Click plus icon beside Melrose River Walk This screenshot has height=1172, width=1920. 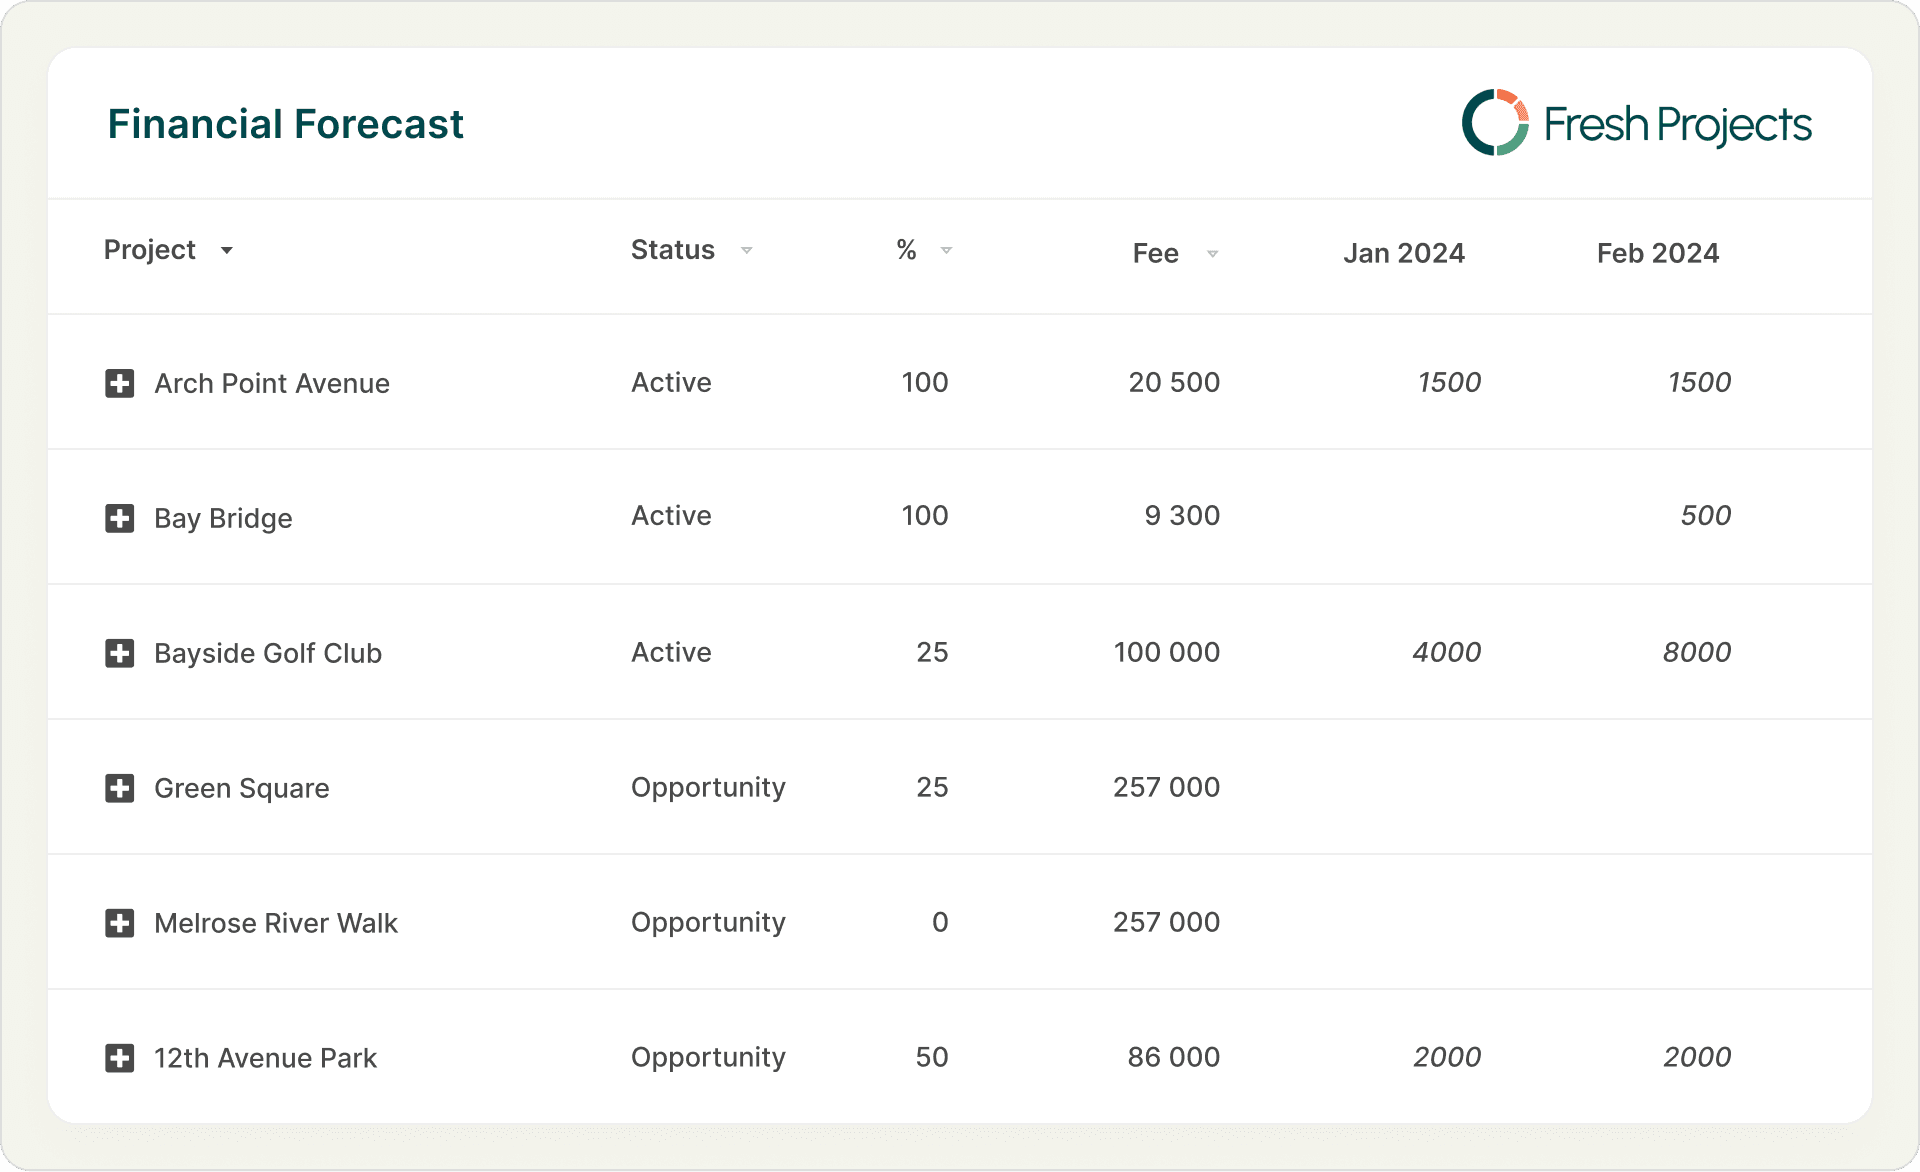click(120, 923)
